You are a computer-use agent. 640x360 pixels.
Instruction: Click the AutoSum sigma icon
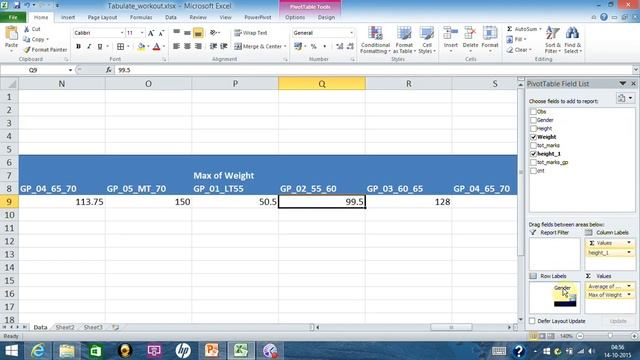[x=509, y=29]
